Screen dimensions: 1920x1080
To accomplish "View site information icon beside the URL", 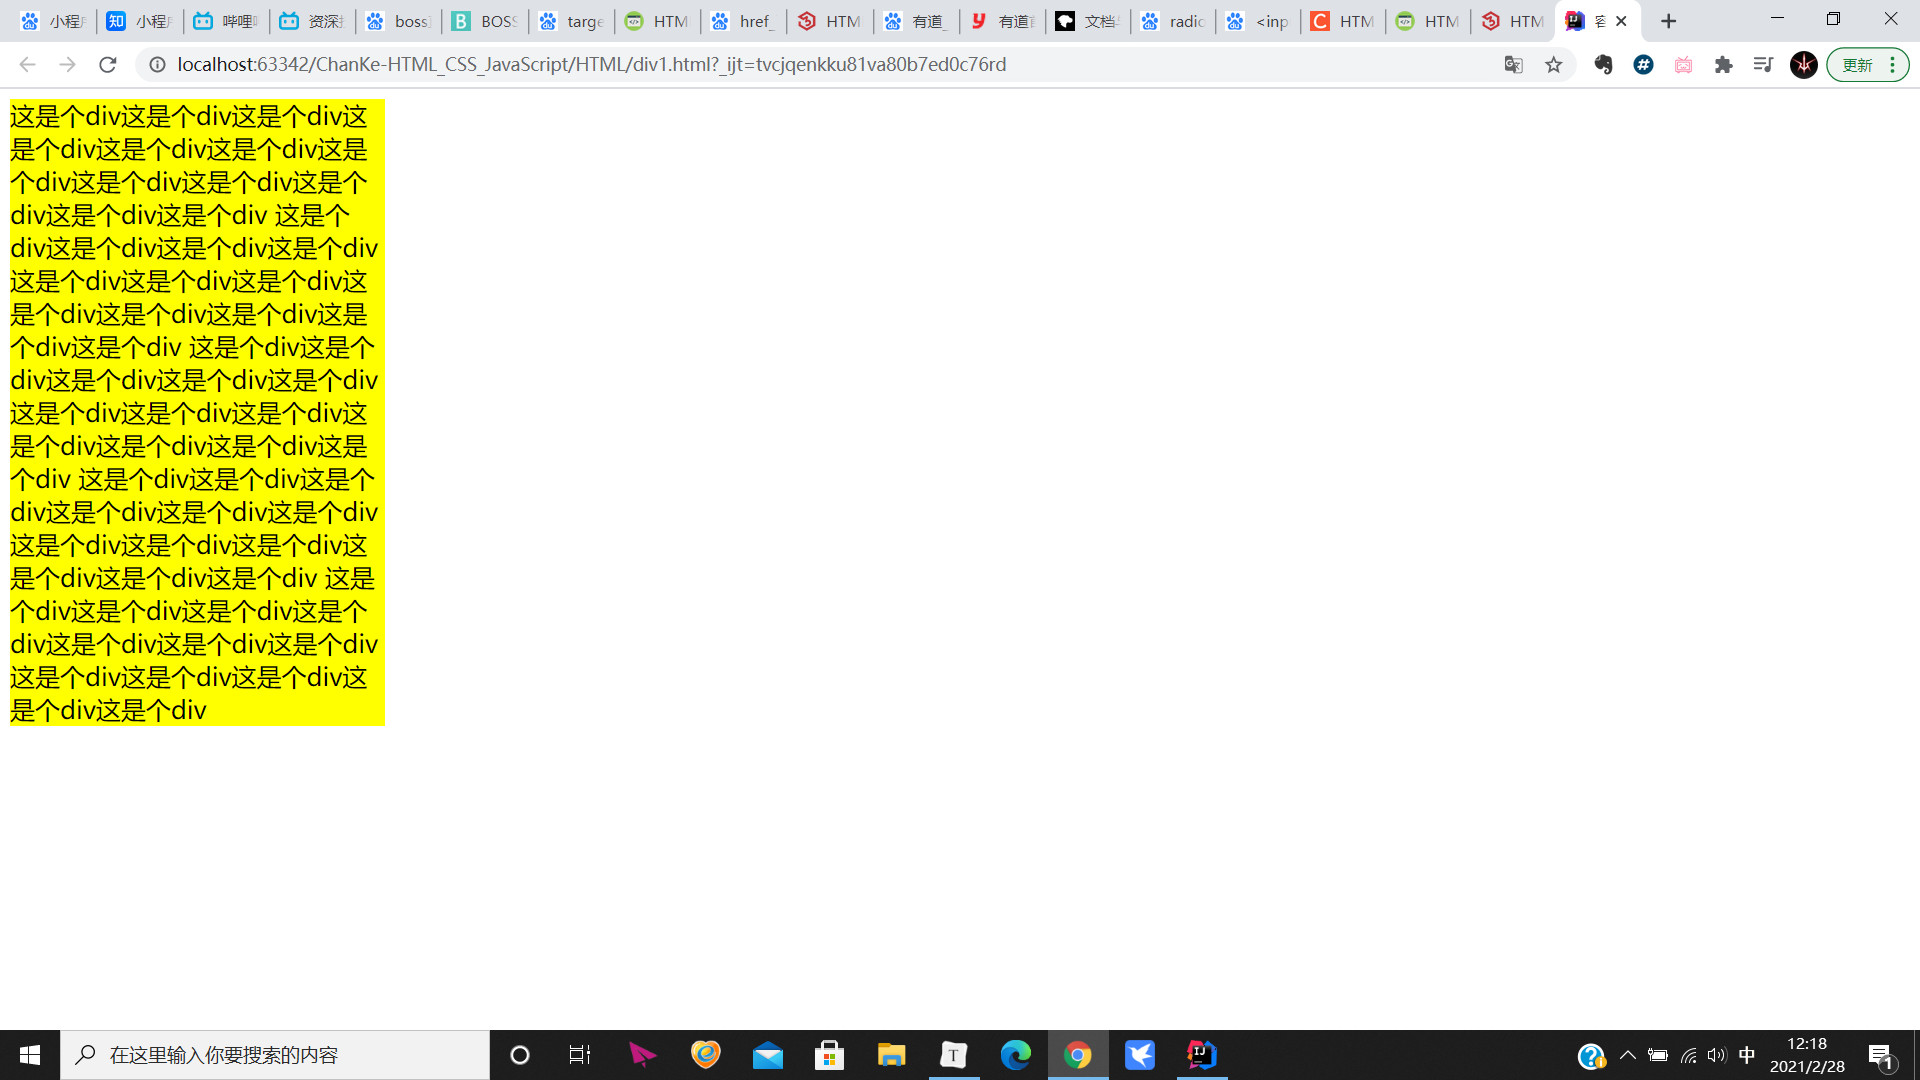I will [x=157, y=65].
